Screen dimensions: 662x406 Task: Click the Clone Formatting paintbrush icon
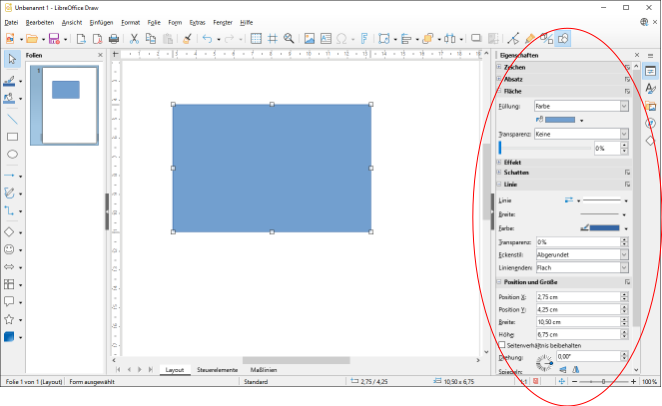(188, 39)
